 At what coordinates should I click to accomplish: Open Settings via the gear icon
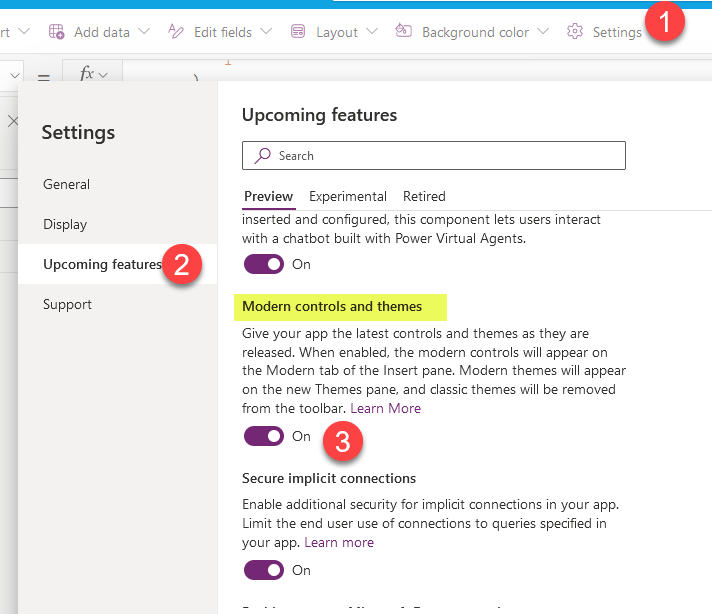click(575, 32)
